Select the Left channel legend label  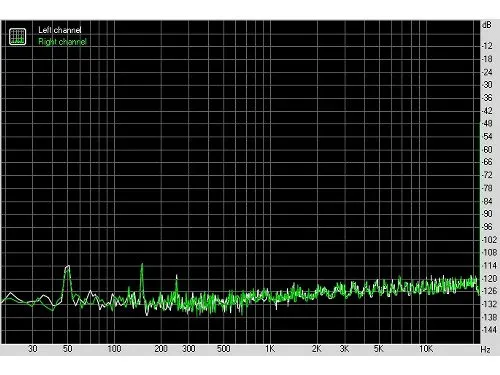(60, 30)
